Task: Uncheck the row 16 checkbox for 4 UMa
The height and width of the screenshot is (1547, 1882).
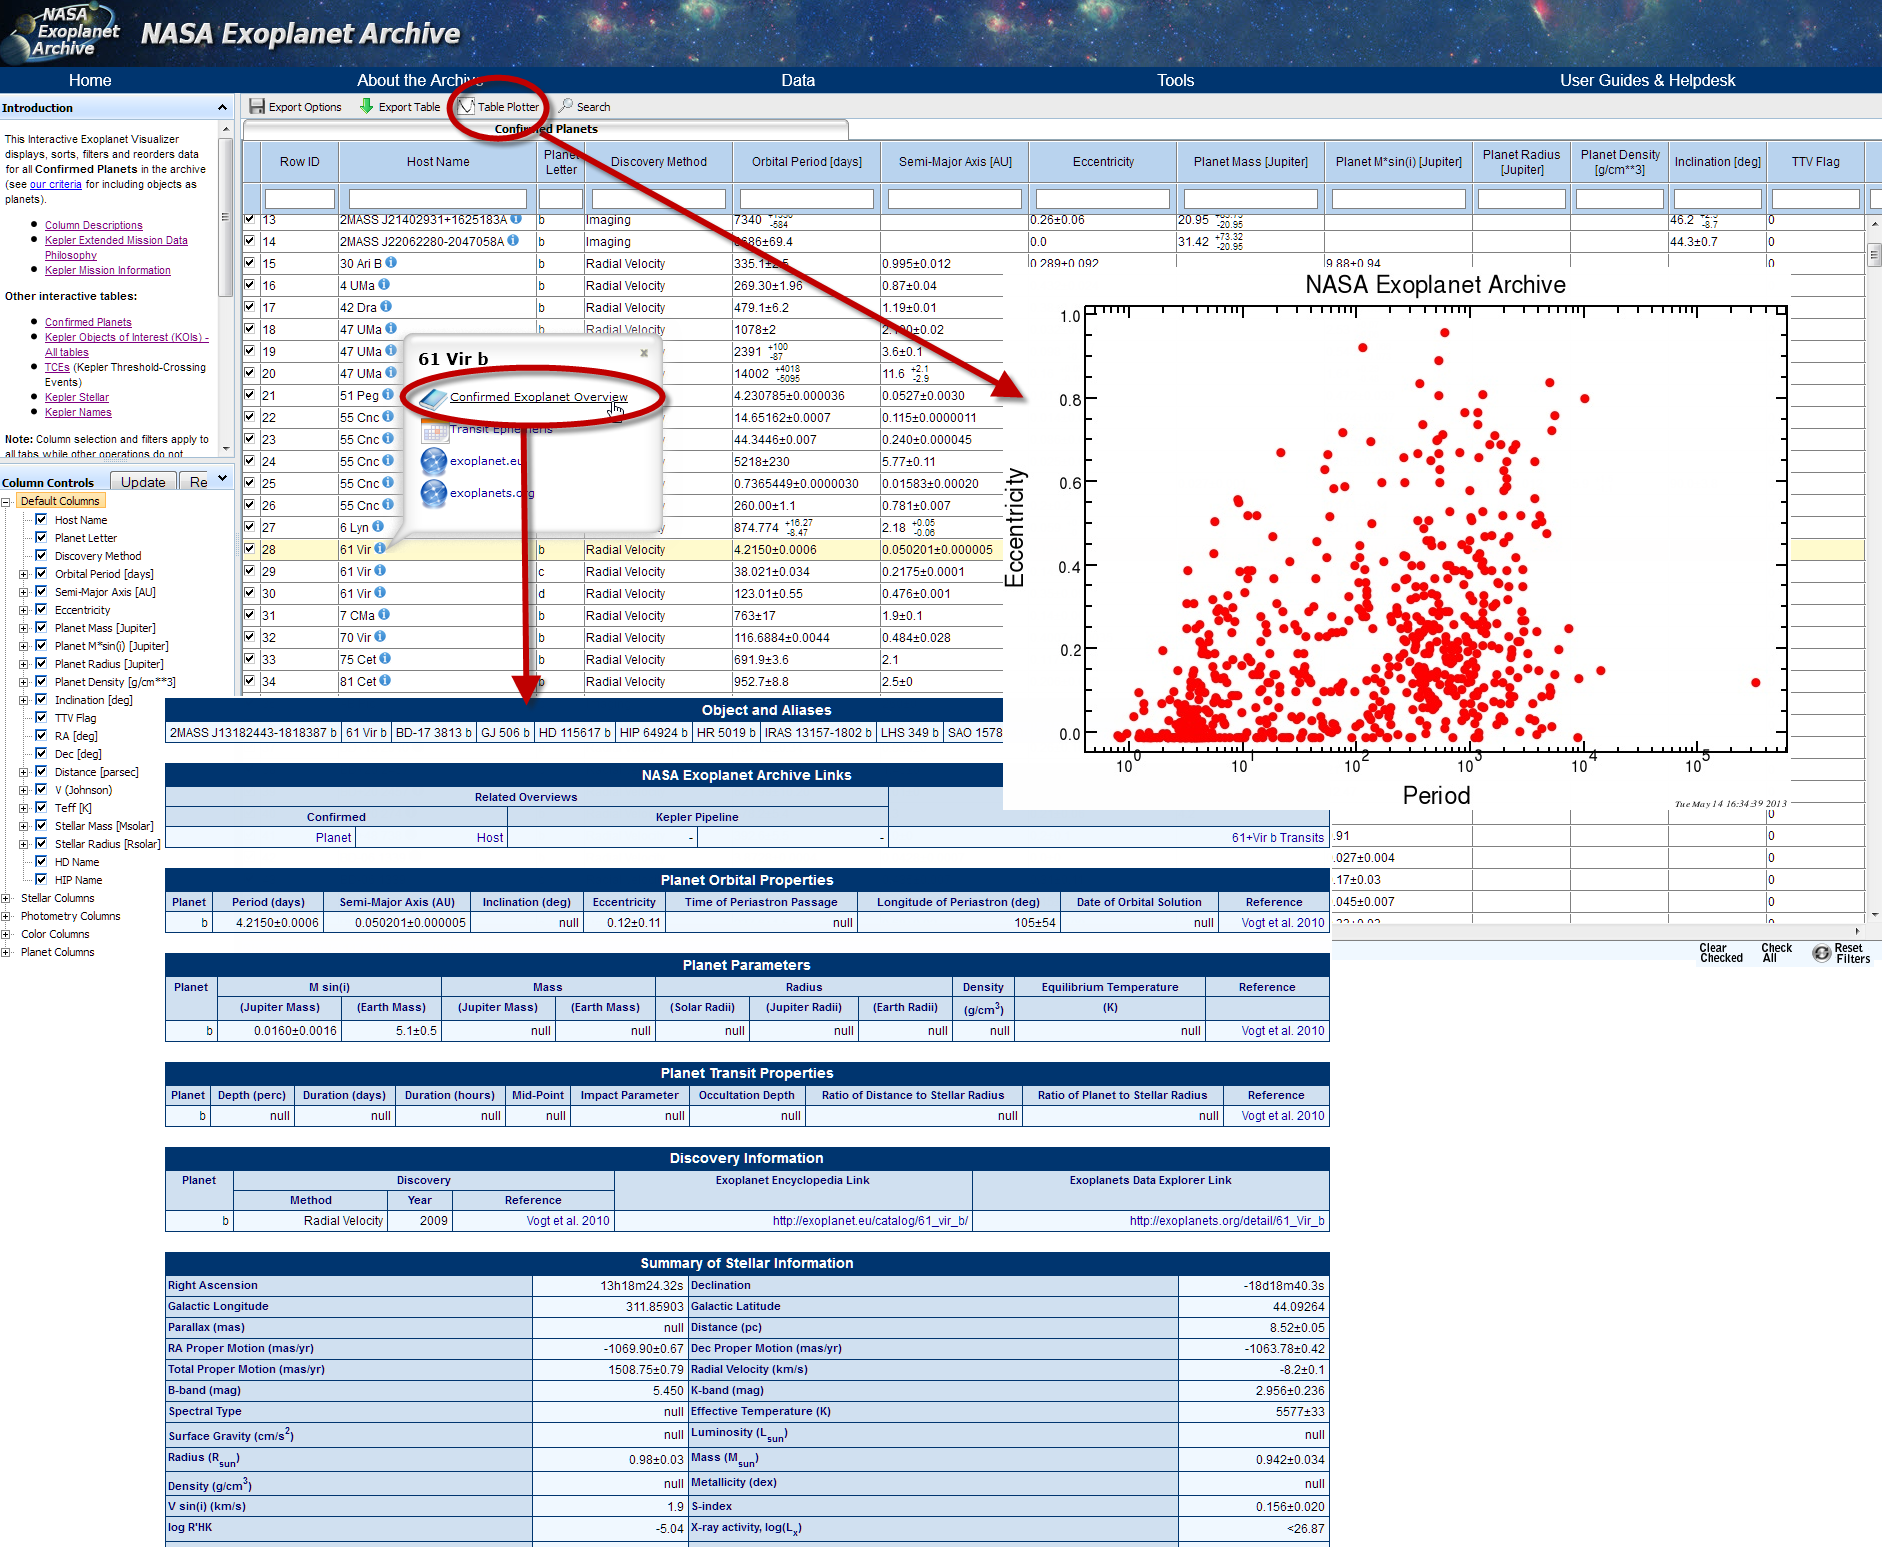Action: click(x=250, y=285)
